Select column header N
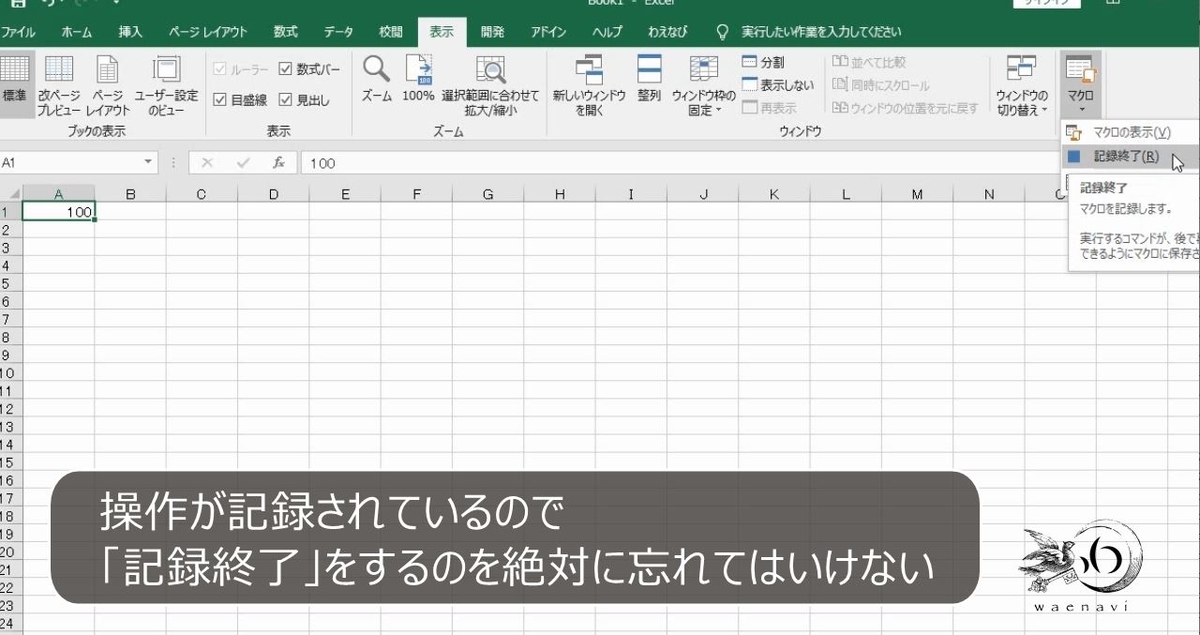Screen dimensions: 1200x635 988,194
